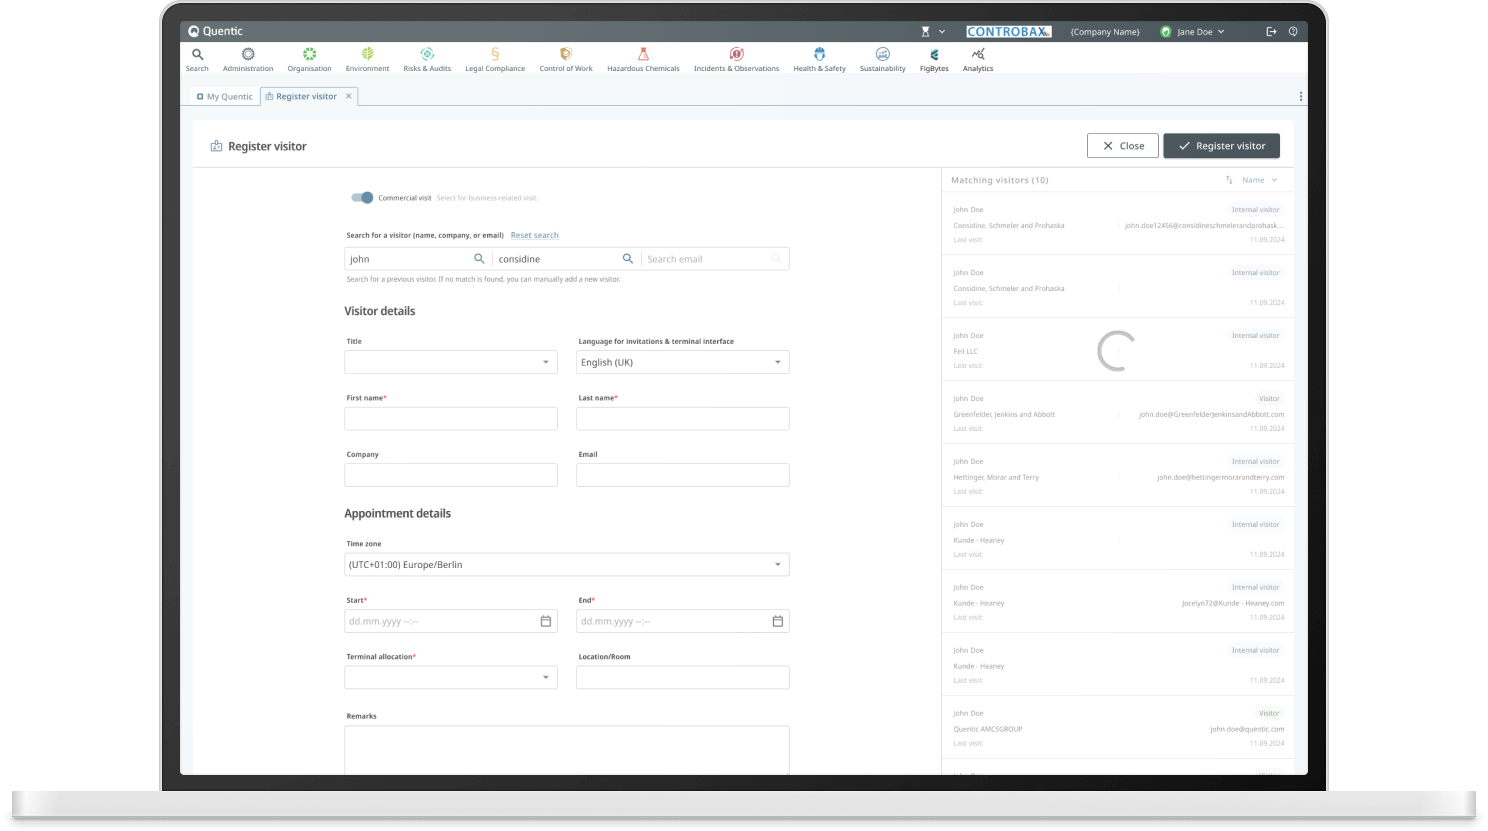Click the Register visitor button
The width and height of the screenshot is (1488, 831).
point(1221,146)
